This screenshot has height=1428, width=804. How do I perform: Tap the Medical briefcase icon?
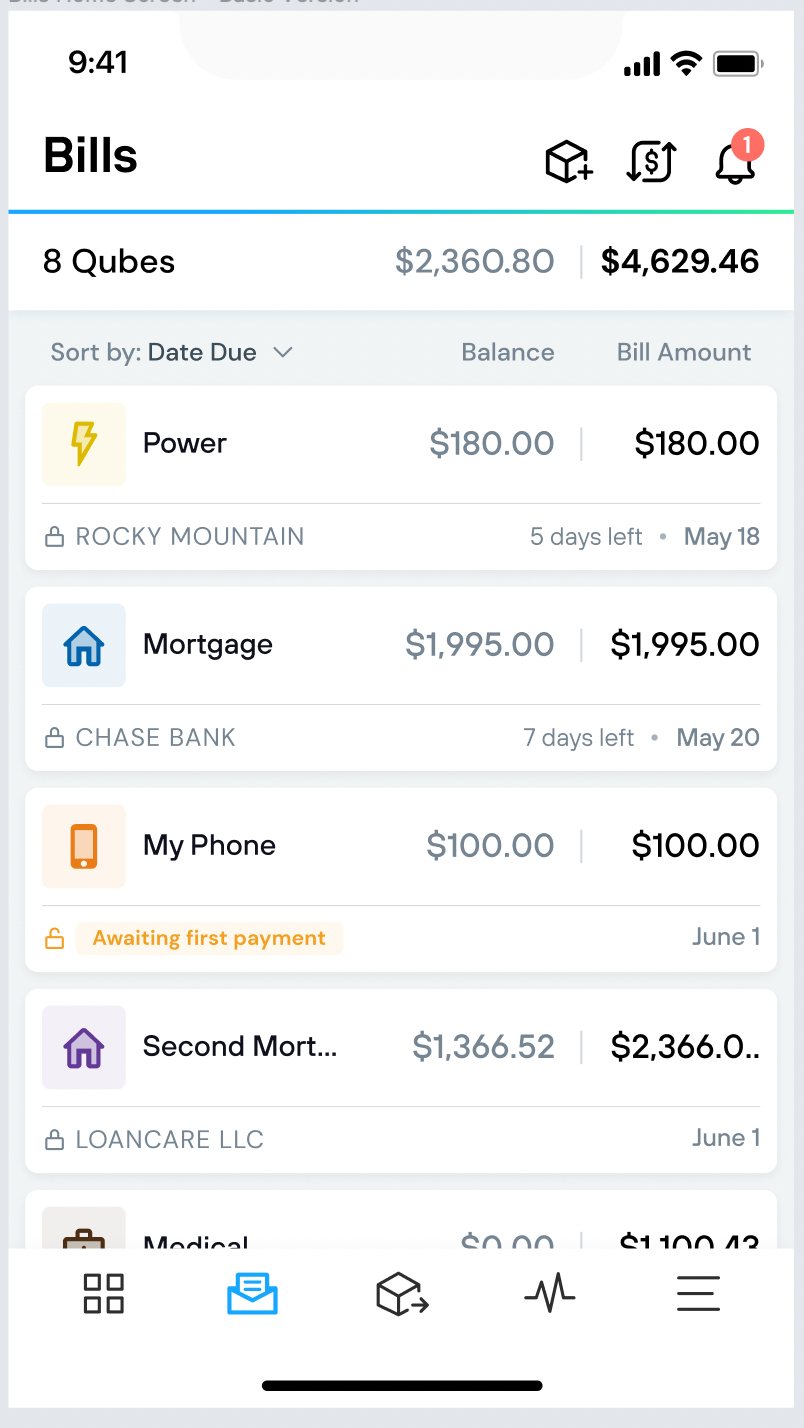(84, 1228)
